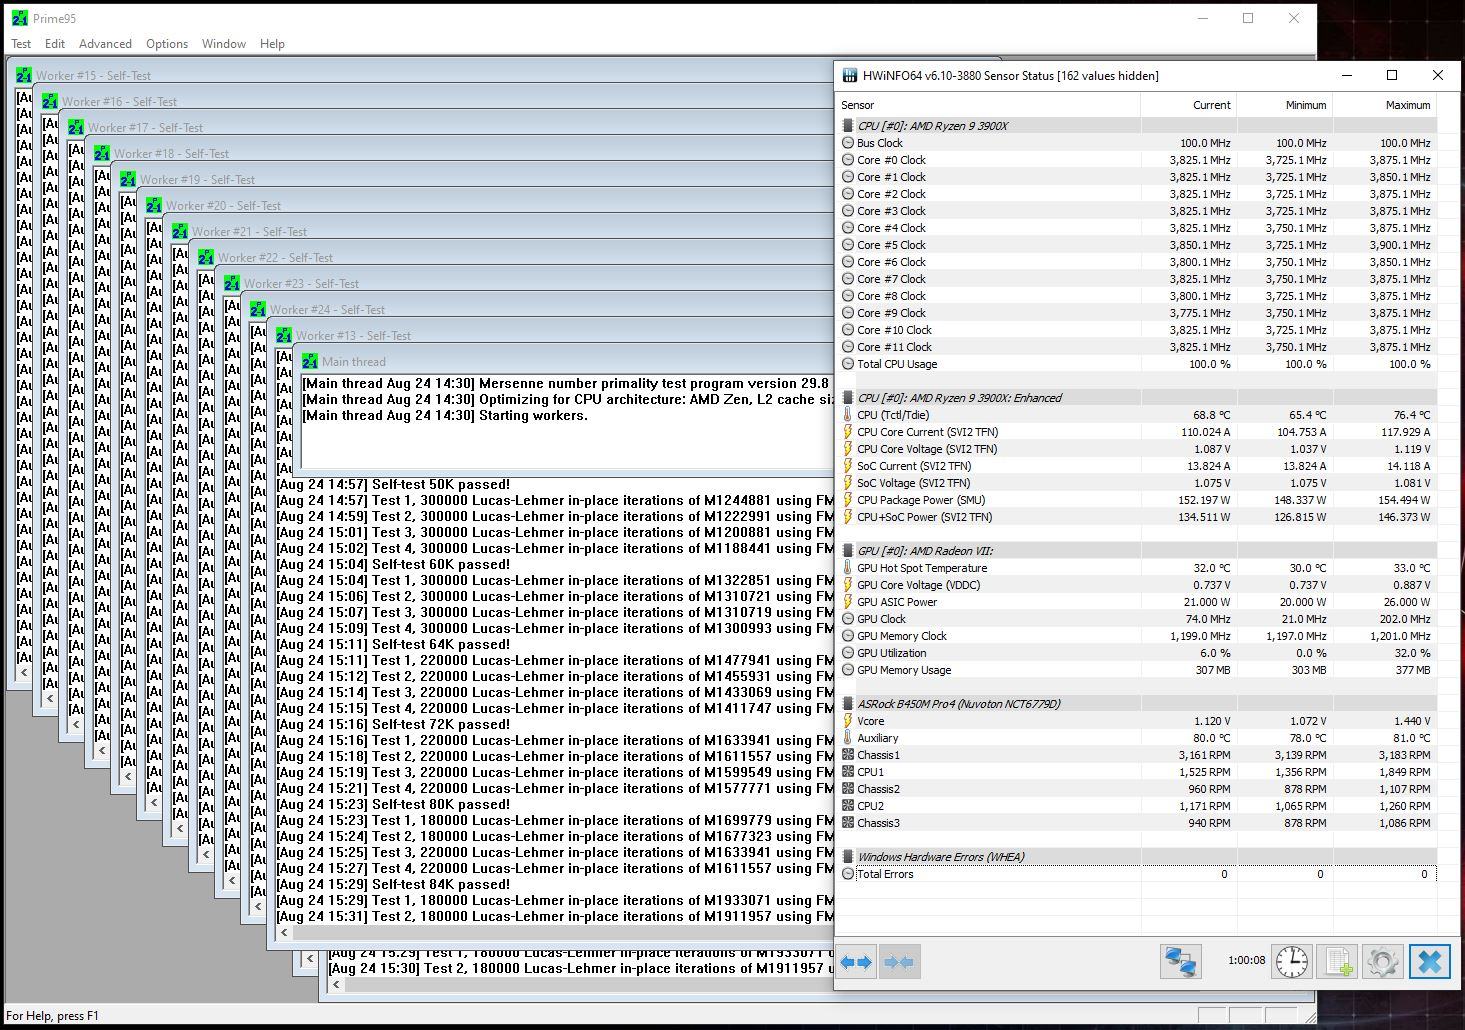Click the Worker #20 window icon
The width and height of the screenshot is (1465, 1030).
pyautogui.click(x=154, y=205)
